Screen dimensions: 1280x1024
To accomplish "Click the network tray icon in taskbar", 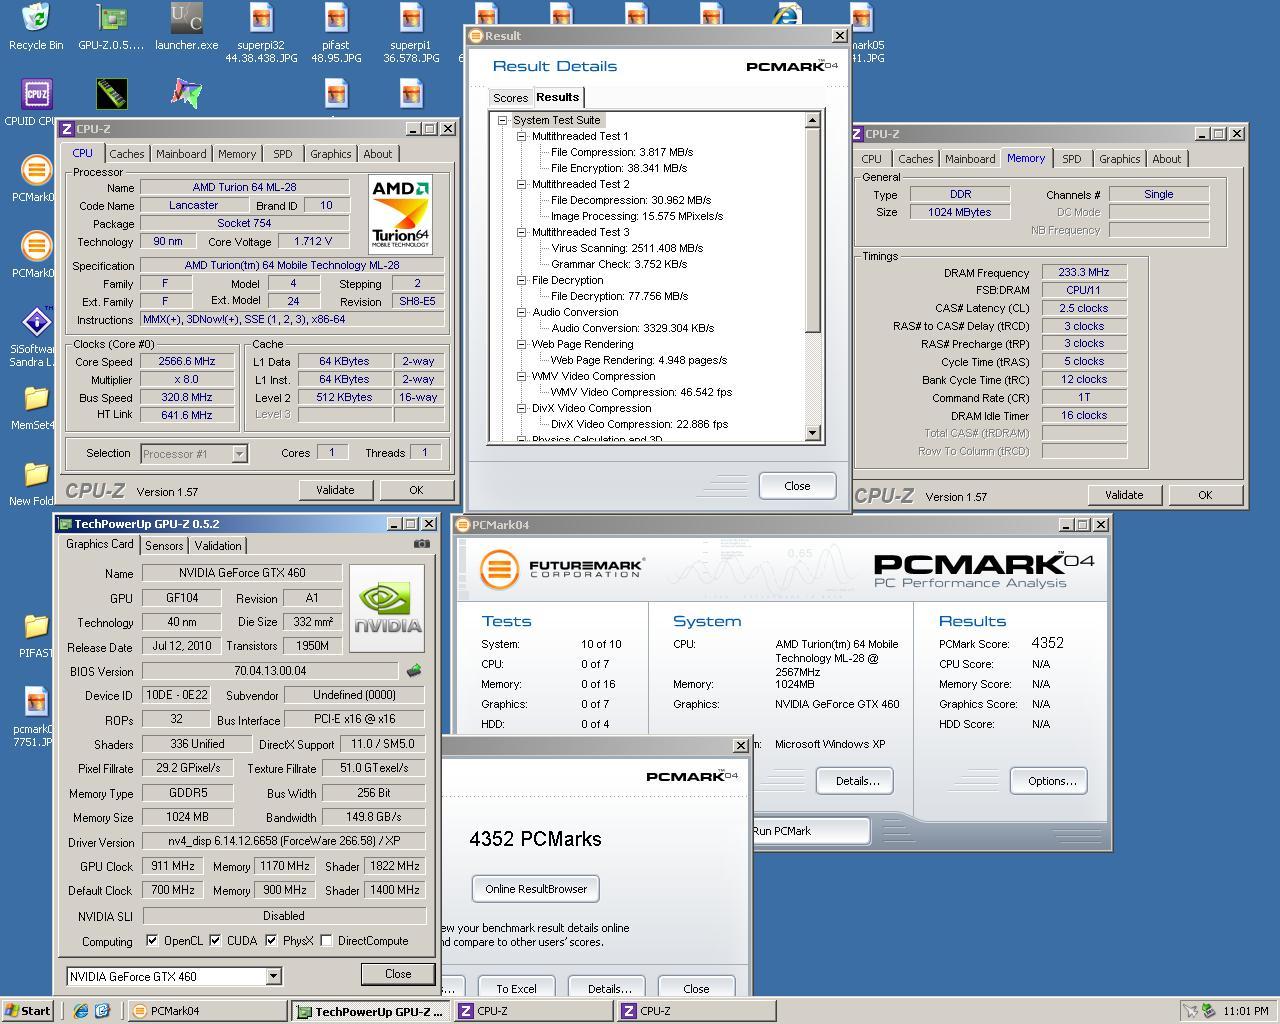I will tap(1208, 1011).
